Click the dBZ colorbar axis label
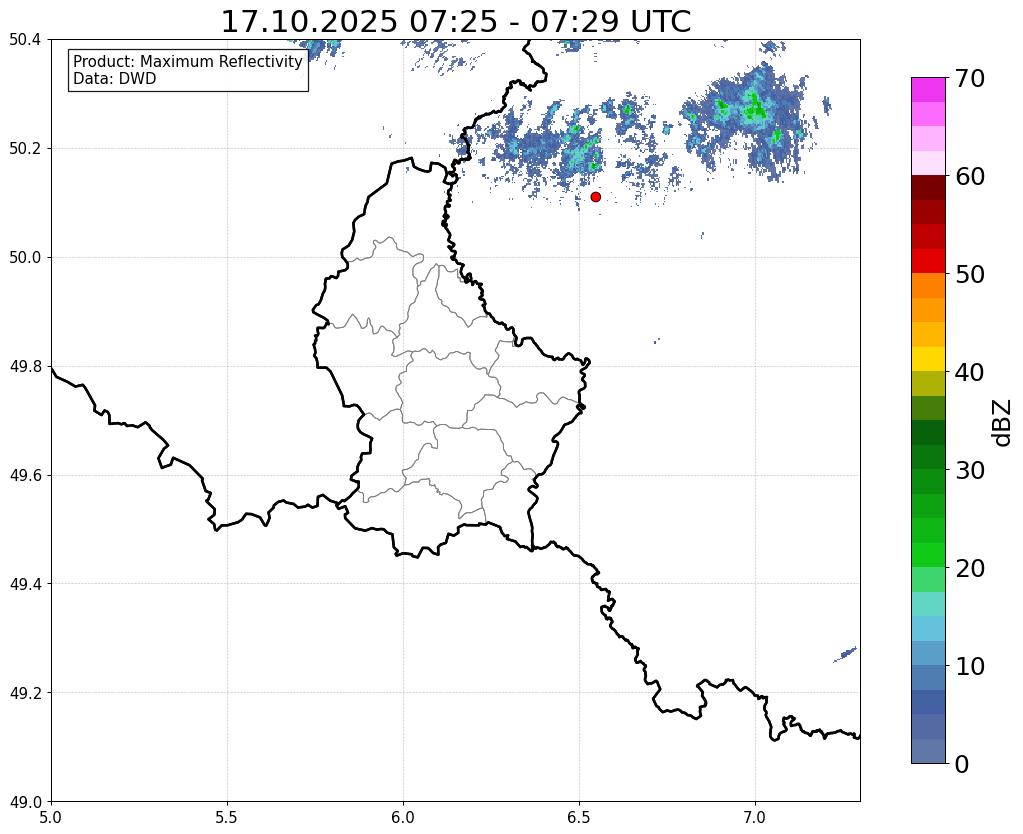This screenshot has height=834, width=1023. pos(1003,423)
